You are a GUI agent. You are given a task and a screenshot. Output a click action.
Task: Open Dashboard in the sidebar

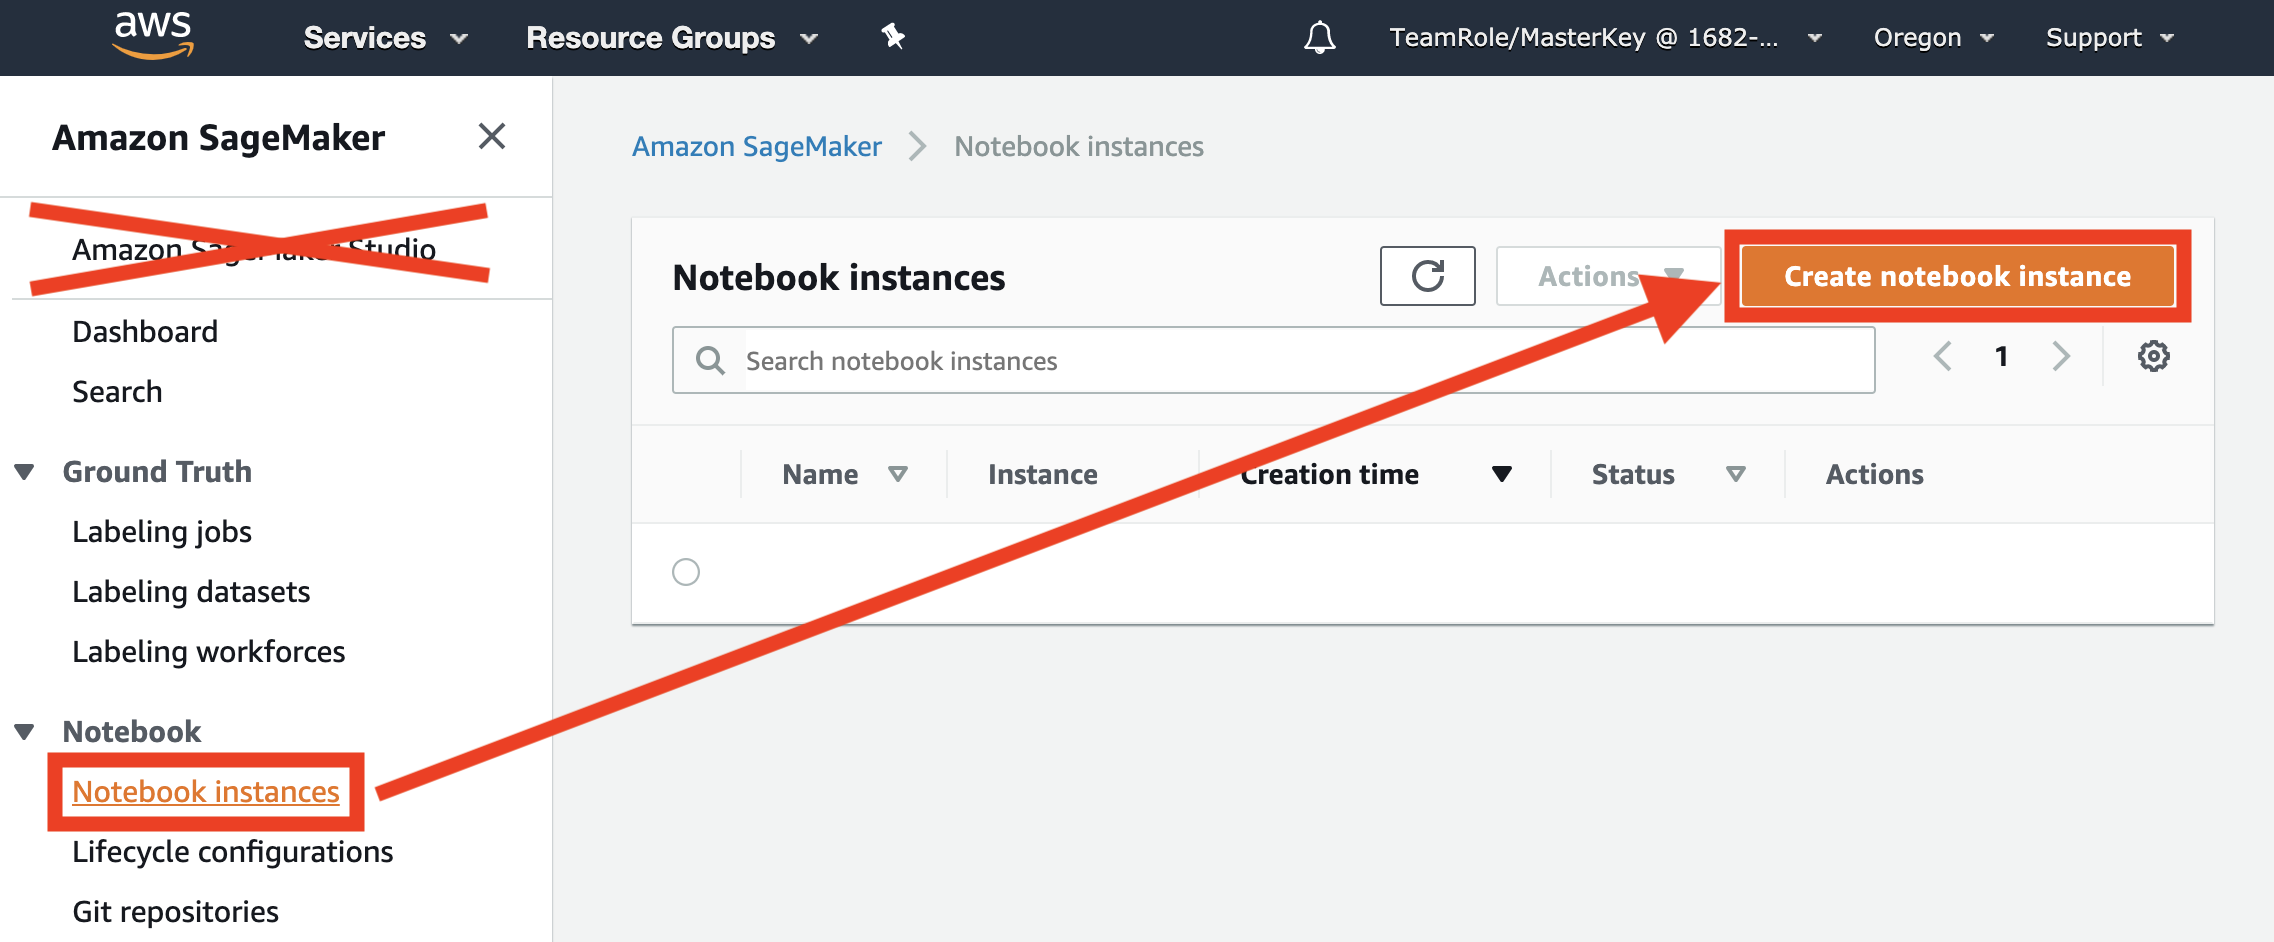(x=145, y=332)
